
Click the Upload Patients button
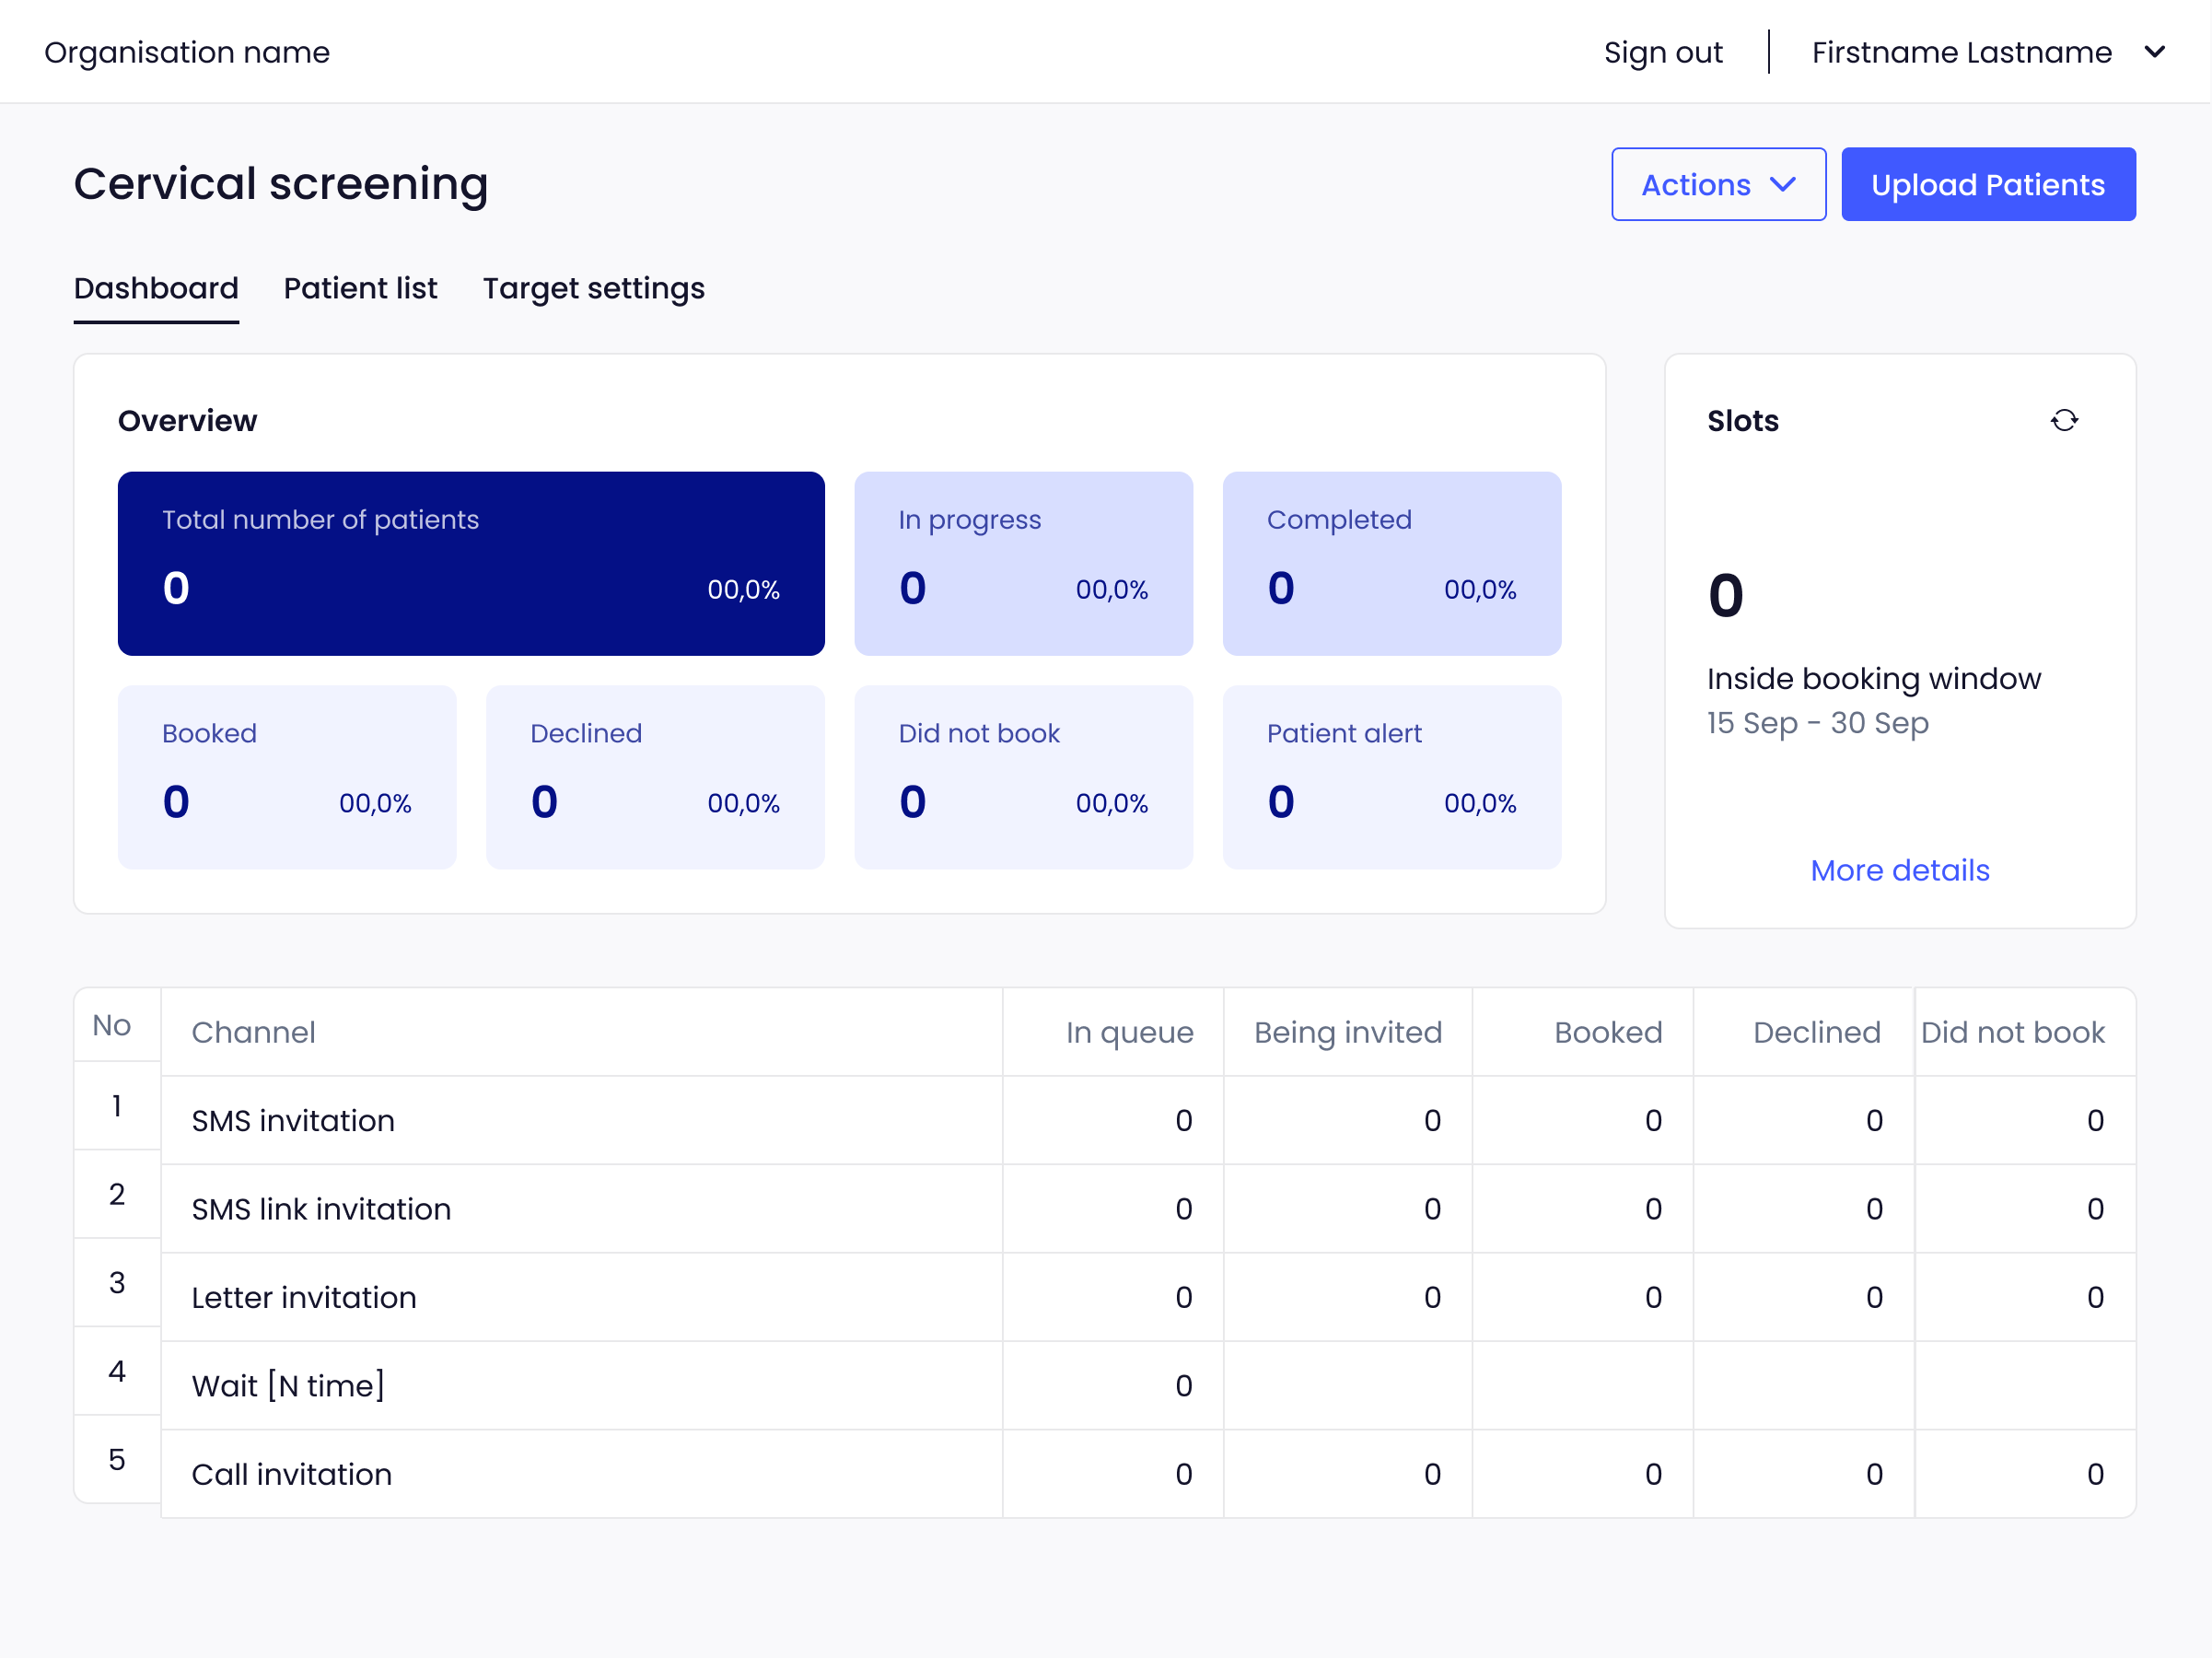[1987, 185]
